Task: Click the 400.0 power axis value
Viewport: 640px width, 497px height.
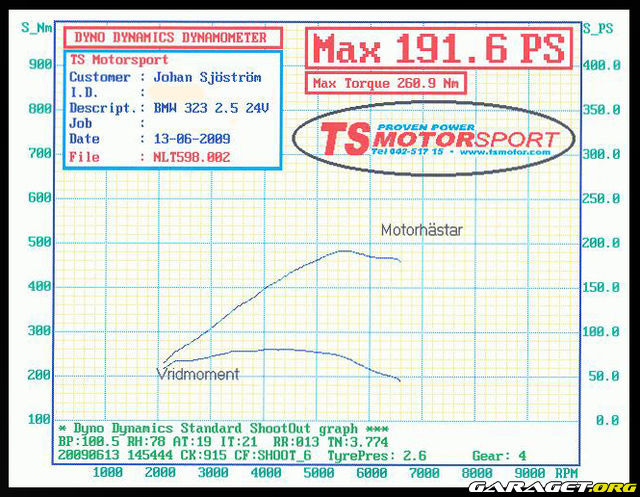Action: [x=602, y=65]
